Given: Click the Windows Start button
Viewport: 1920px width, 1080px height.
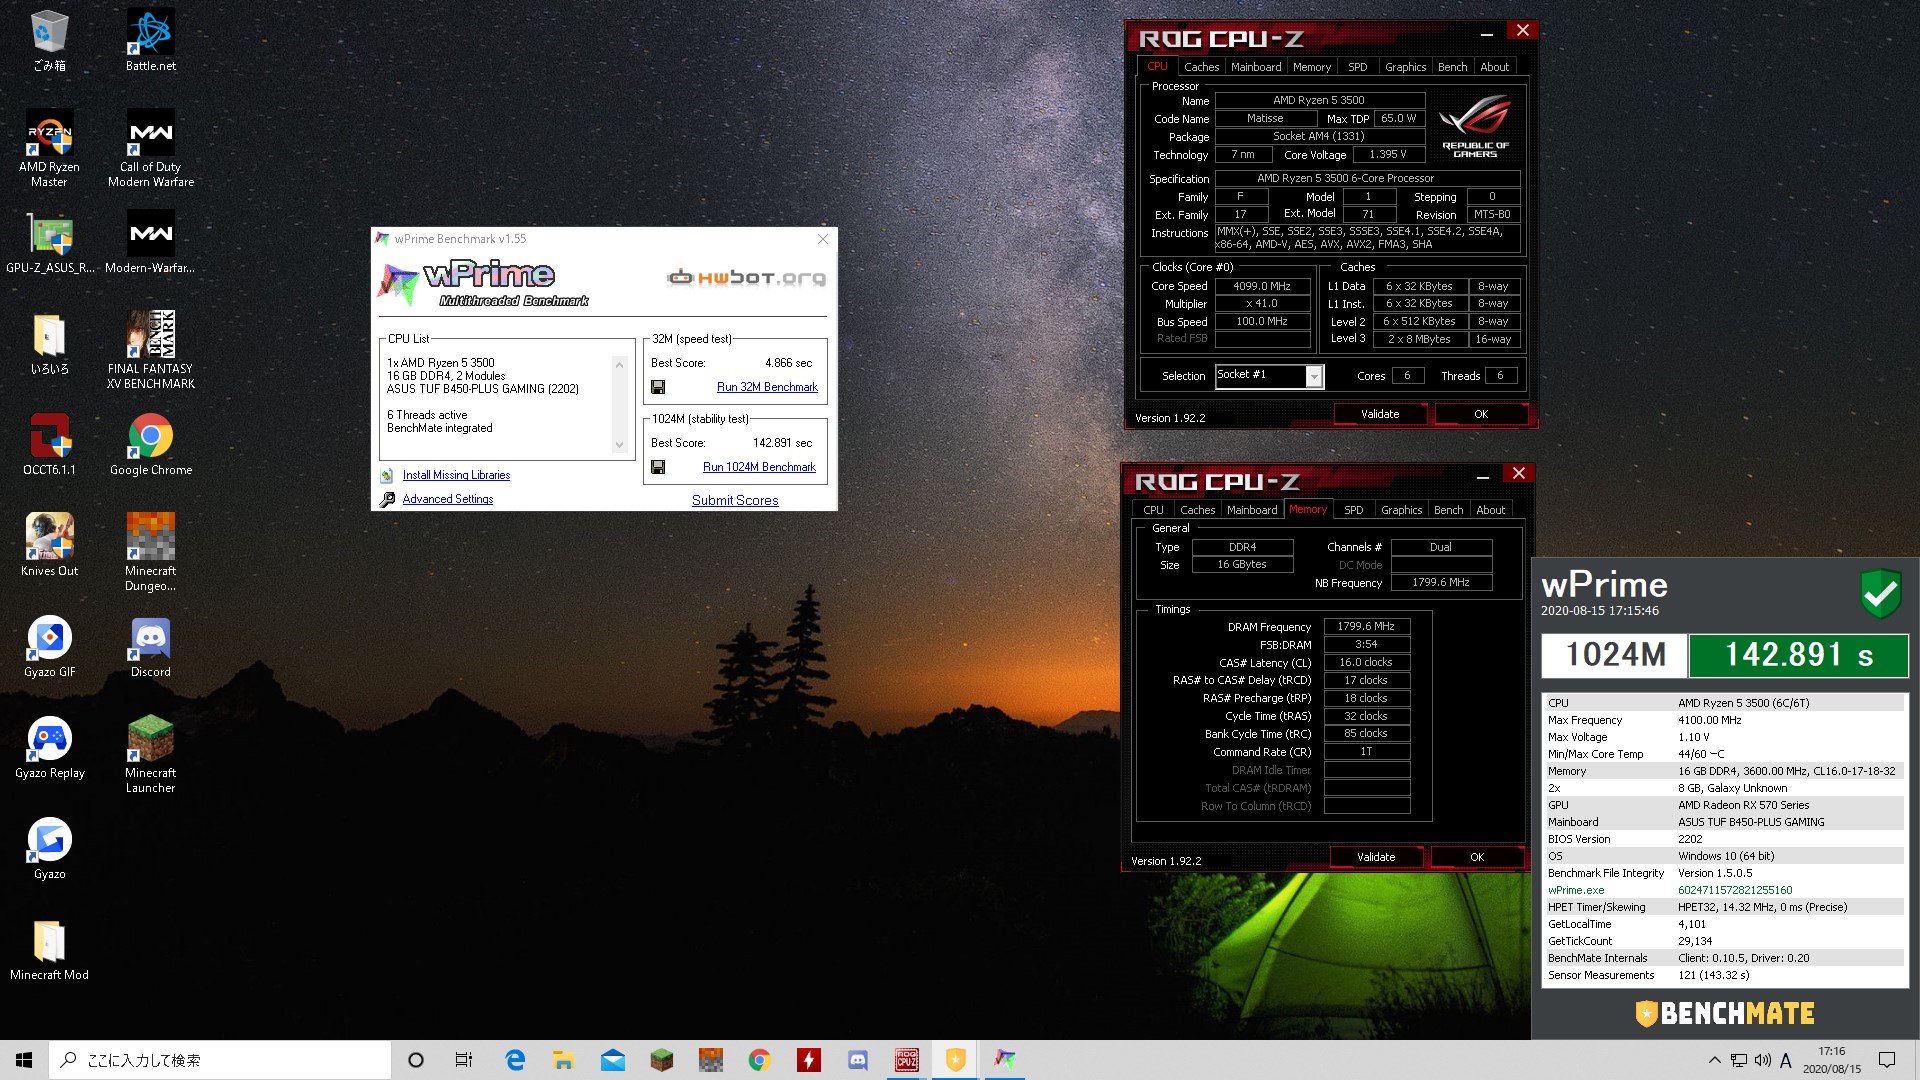Looking at the screenshot, I should click(24, 1060).
